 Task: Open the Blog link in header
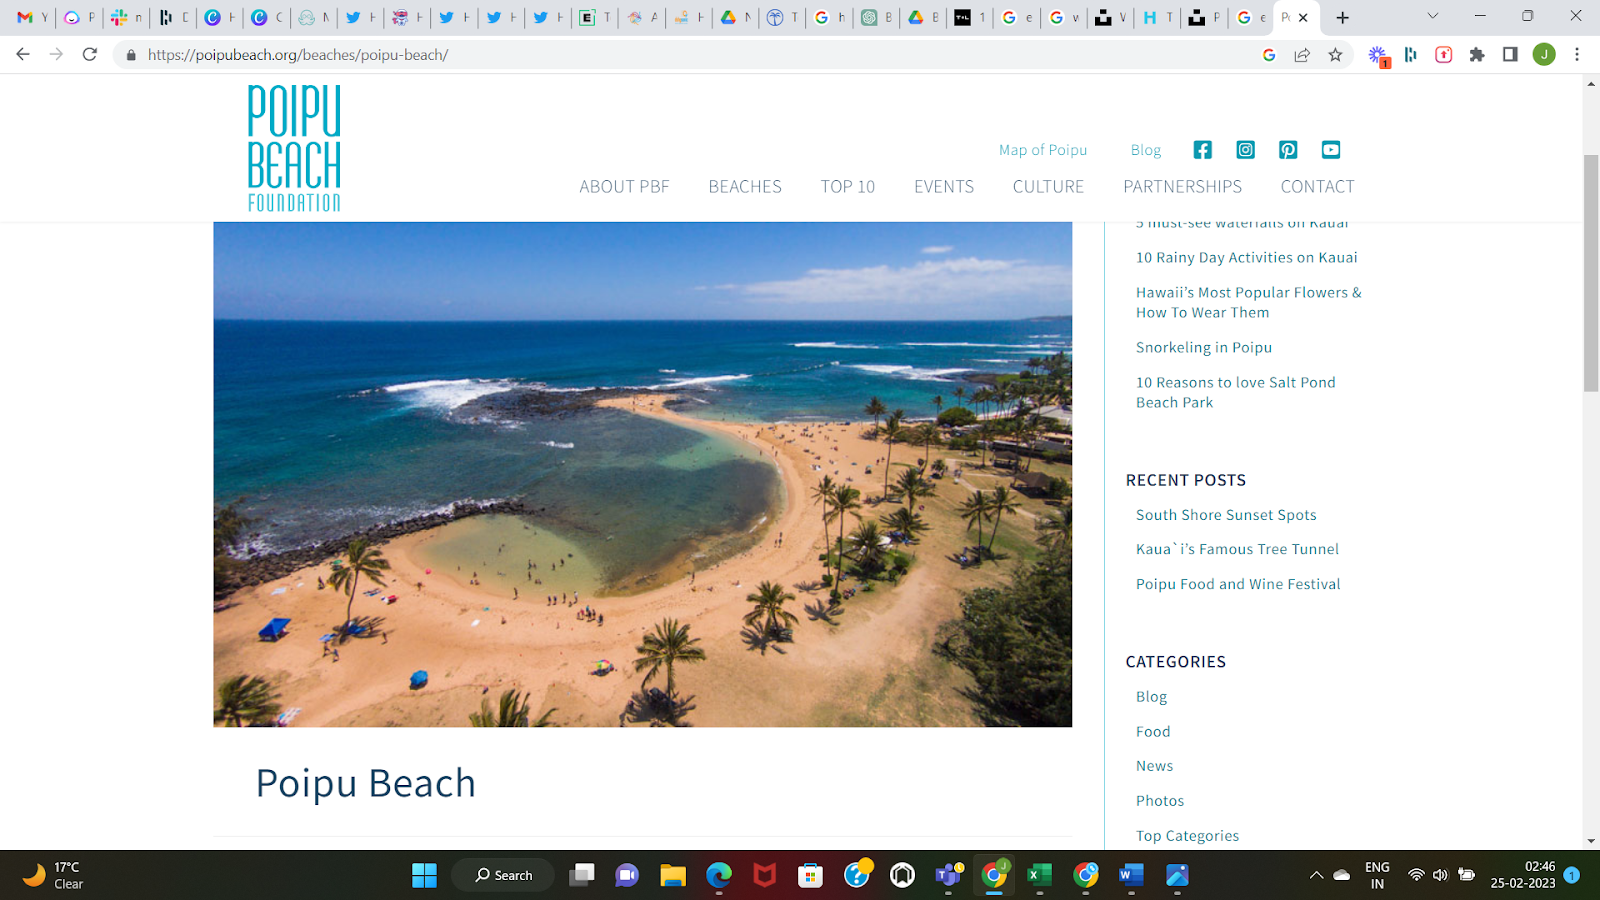(x=1146, y=150)
